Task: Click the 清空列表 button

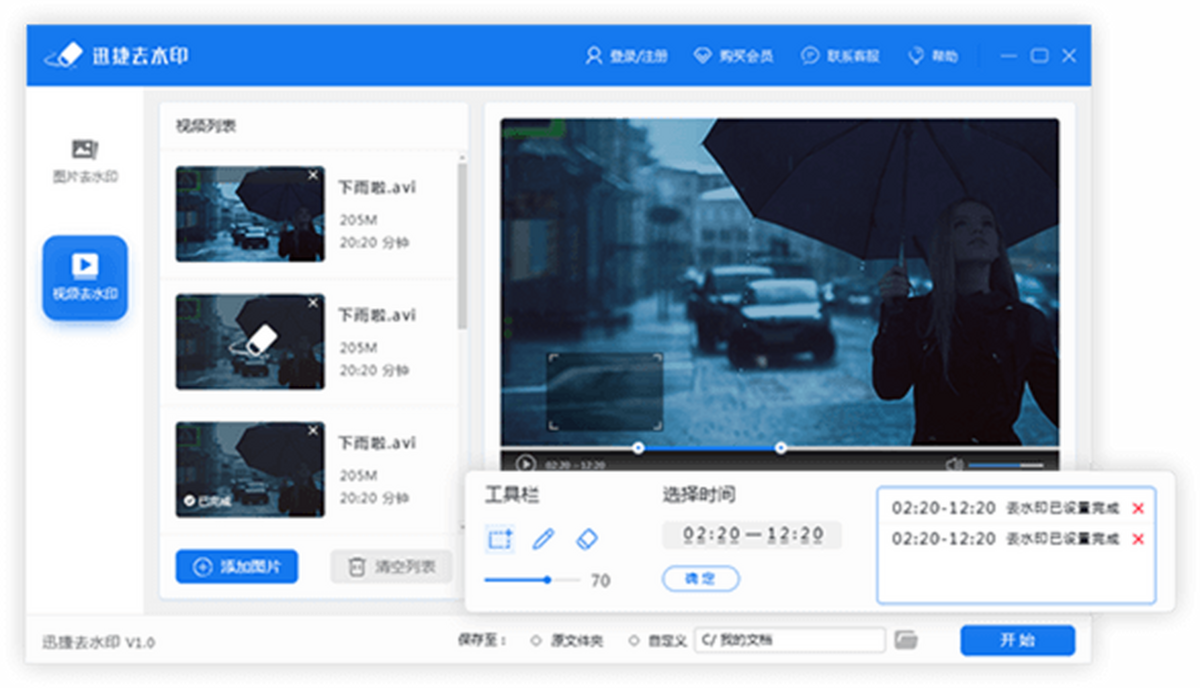Action: pyautogui.click(x=391, y=567)
